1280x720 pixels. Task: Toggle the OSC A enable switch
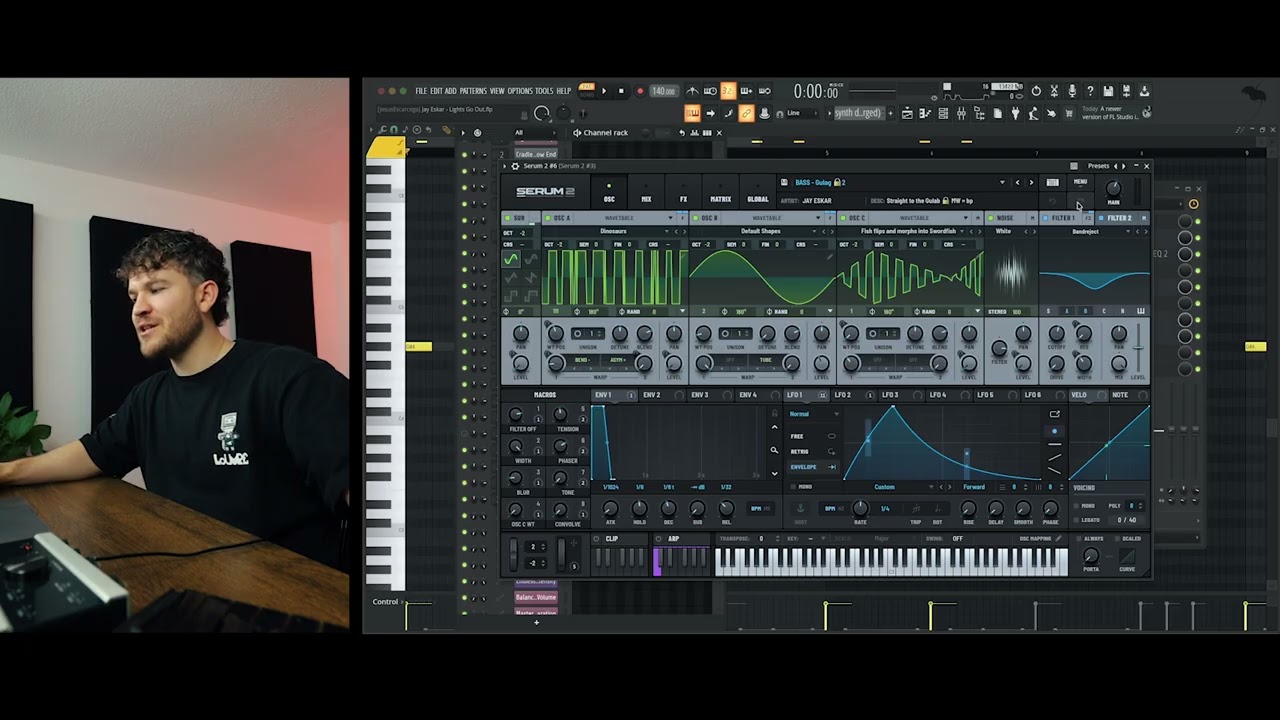point(549,218)
